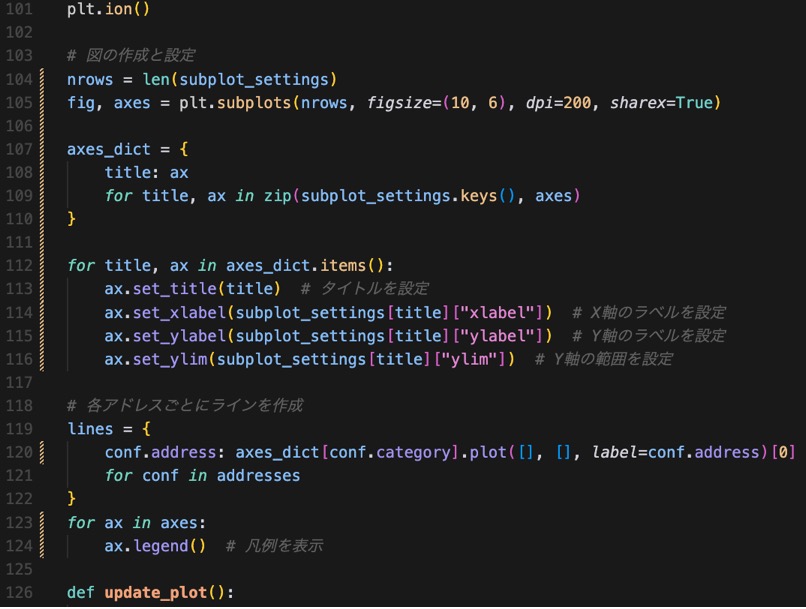The height and width of the screenshot is (609, 806).
Task: Click line number 126 in the gutter
Action: pos(17,592)
